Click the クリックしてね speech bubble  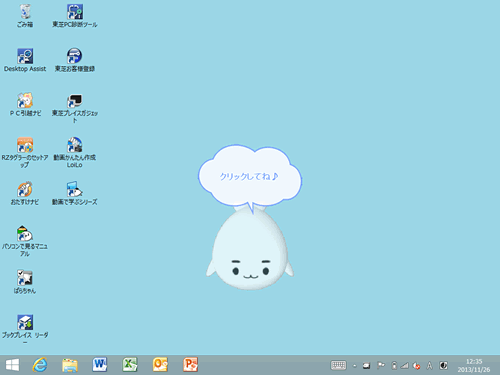click(x=250, y=177)
